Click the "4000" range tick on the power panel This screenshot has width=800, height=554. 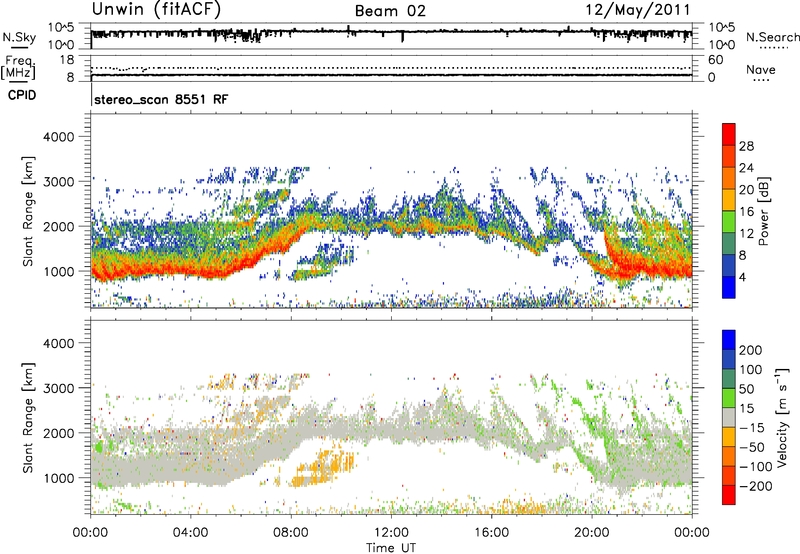coord(58,137)
